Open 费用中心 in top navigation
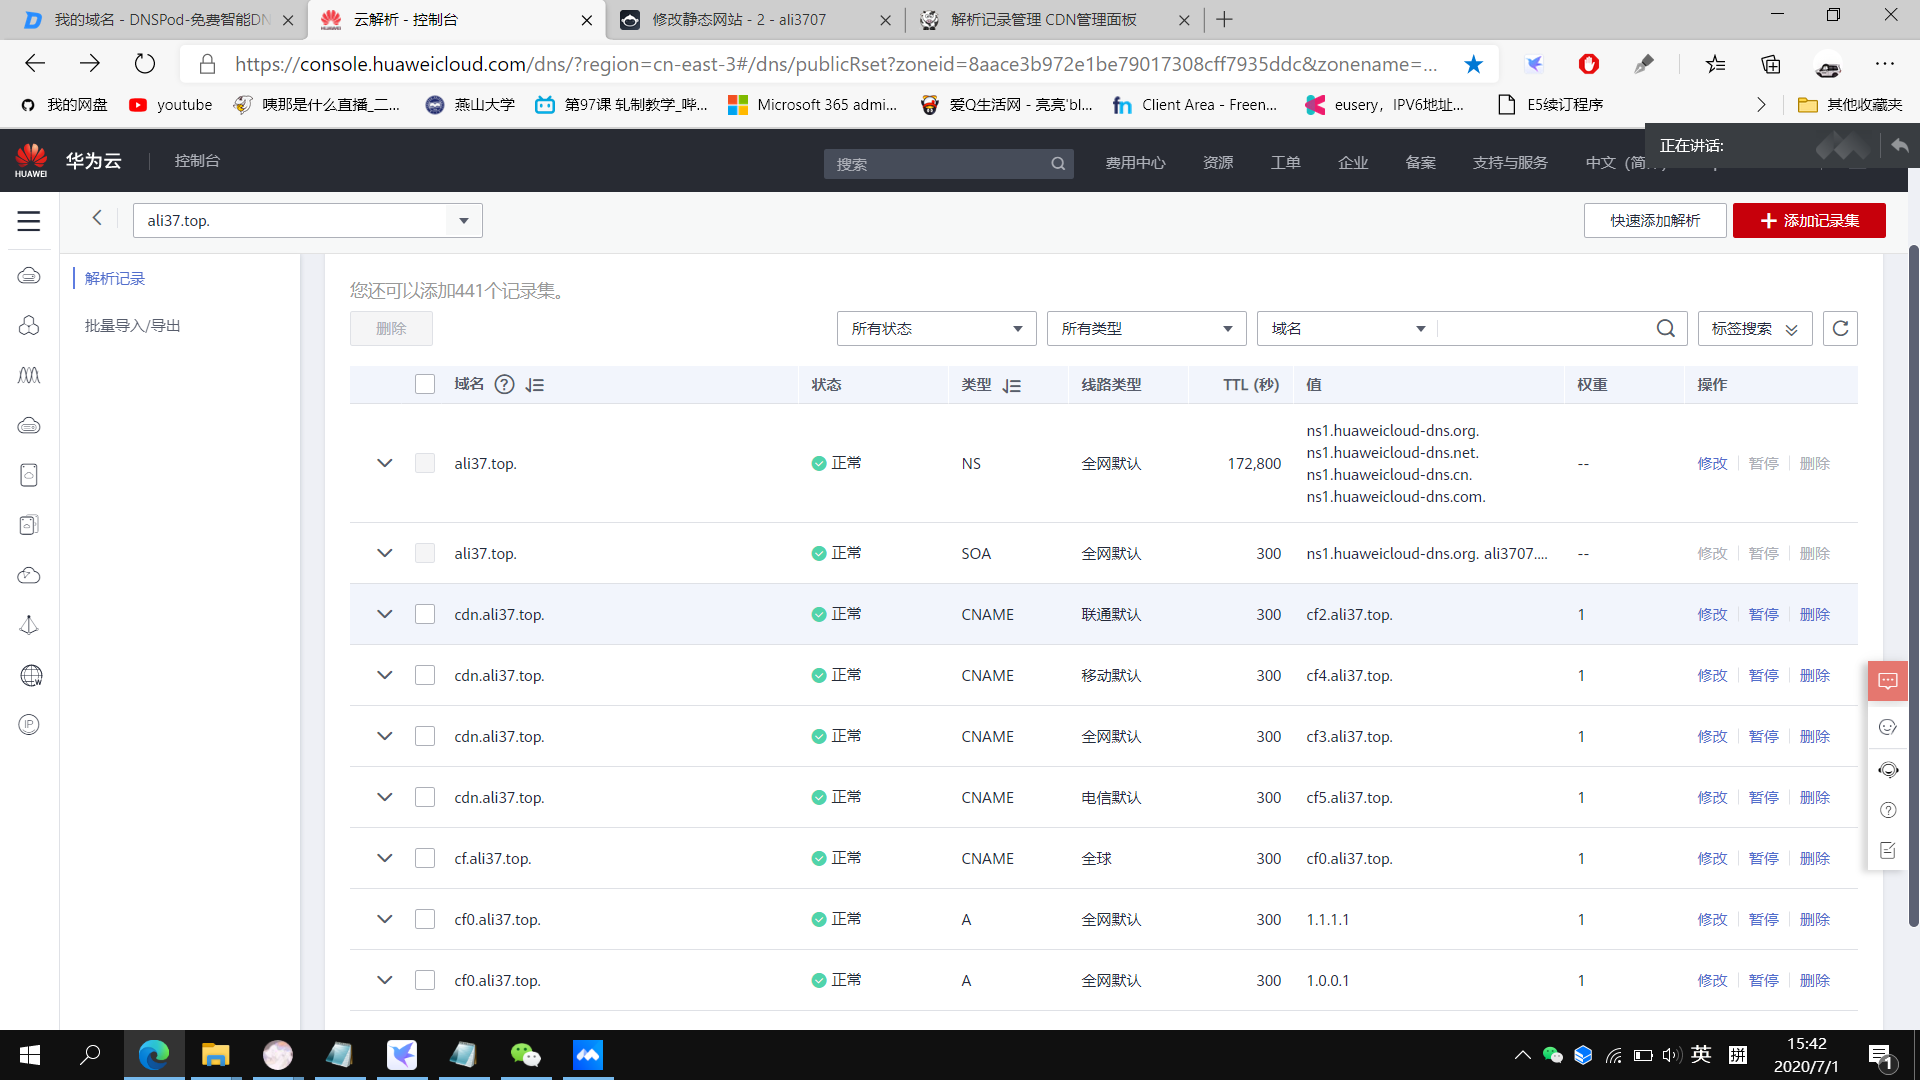 click(x=1135, y=162)
